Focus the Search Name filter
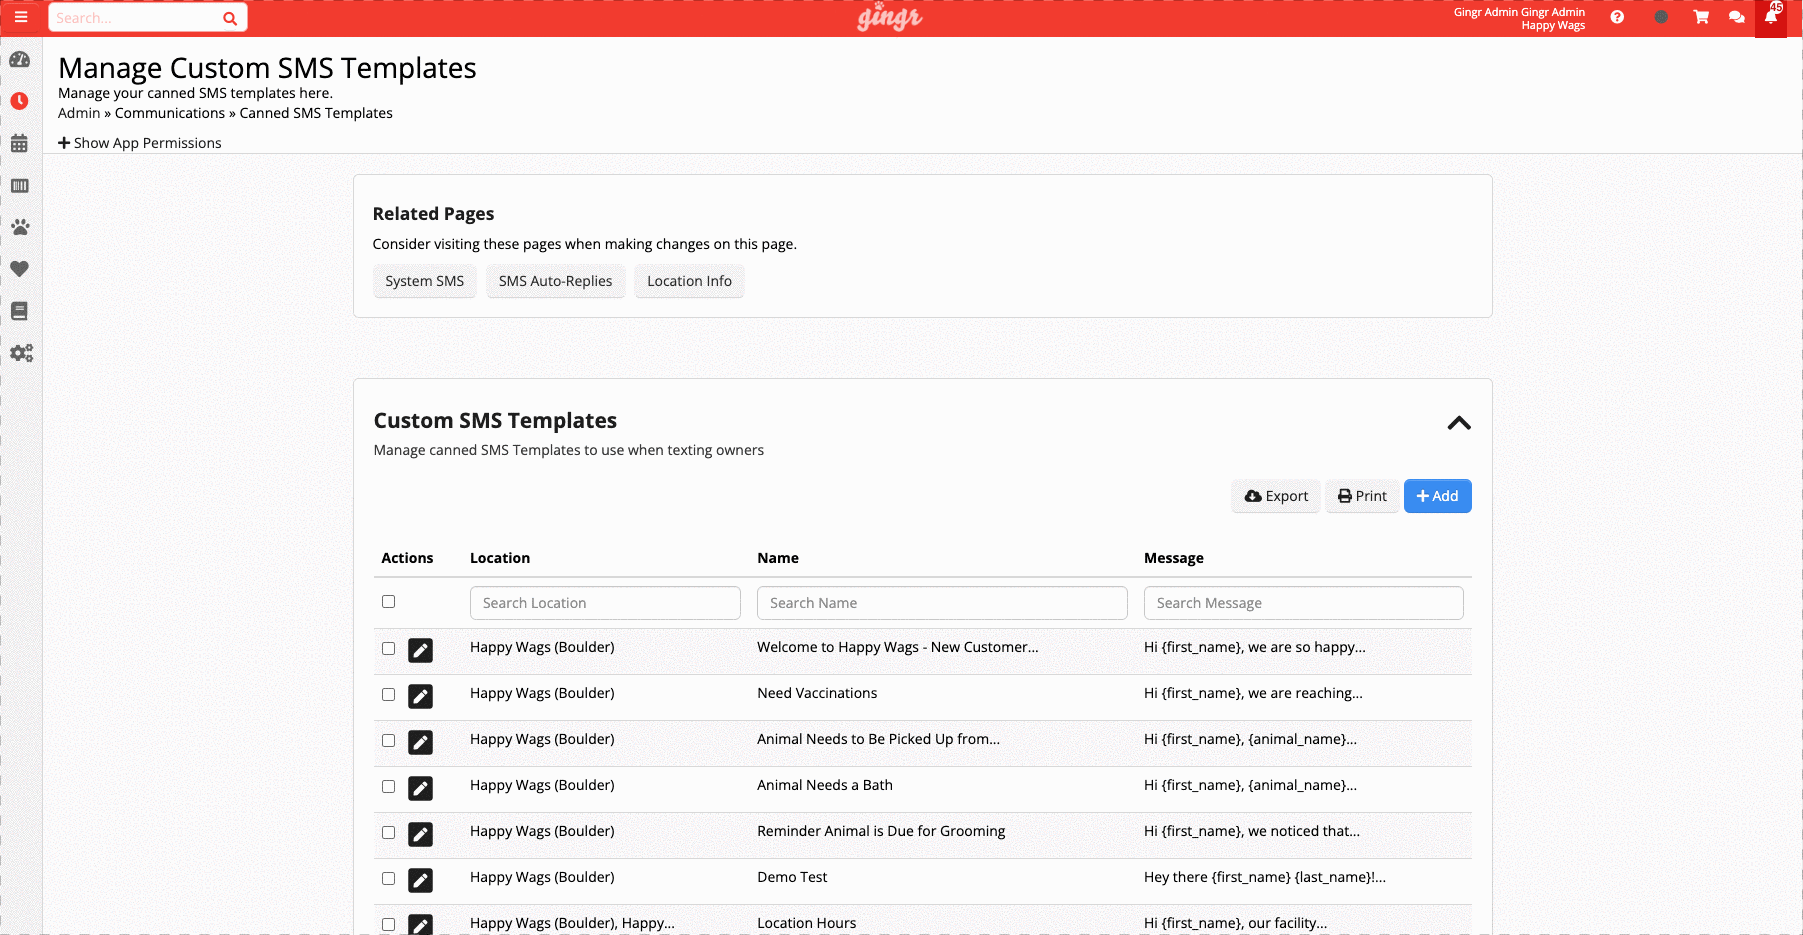The image size is (1803, 935). click(942, 603)
